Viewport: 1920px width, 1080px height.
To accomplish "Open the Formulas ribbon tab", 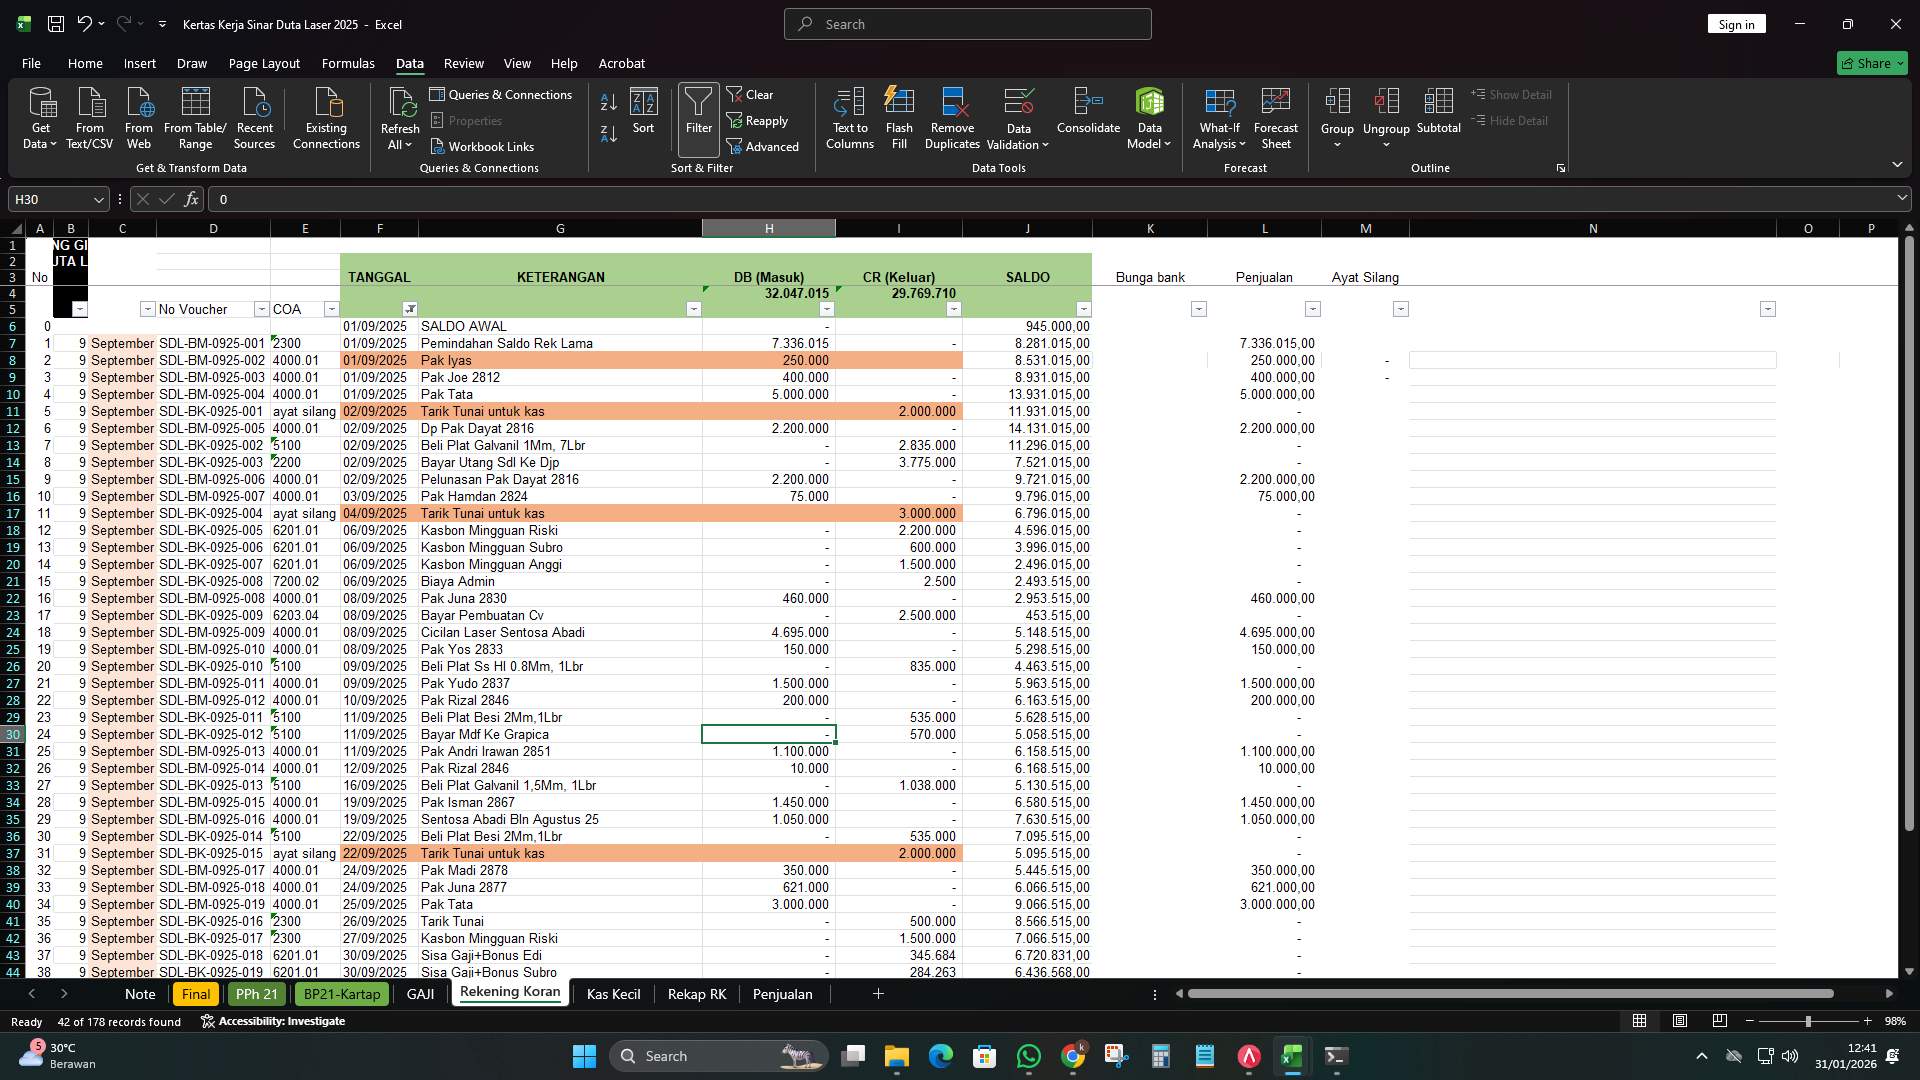I will click(x=347, y=63).
